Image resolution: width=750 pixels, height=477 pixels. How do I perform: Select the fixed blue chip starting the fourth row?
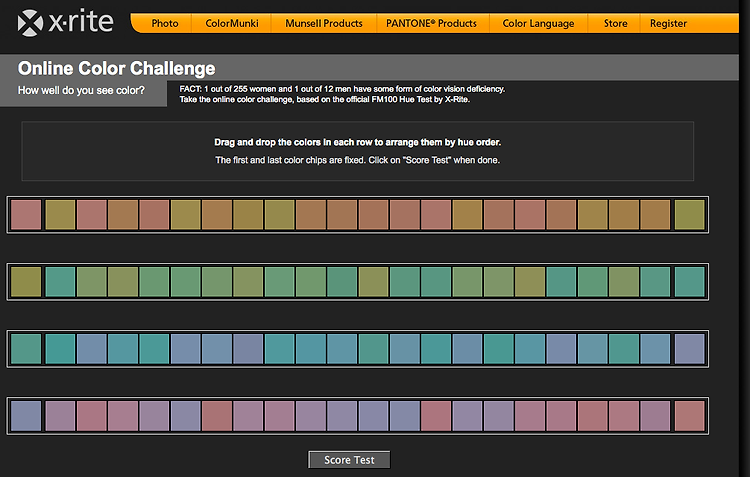pyautogui.click(x=26, y=416)
